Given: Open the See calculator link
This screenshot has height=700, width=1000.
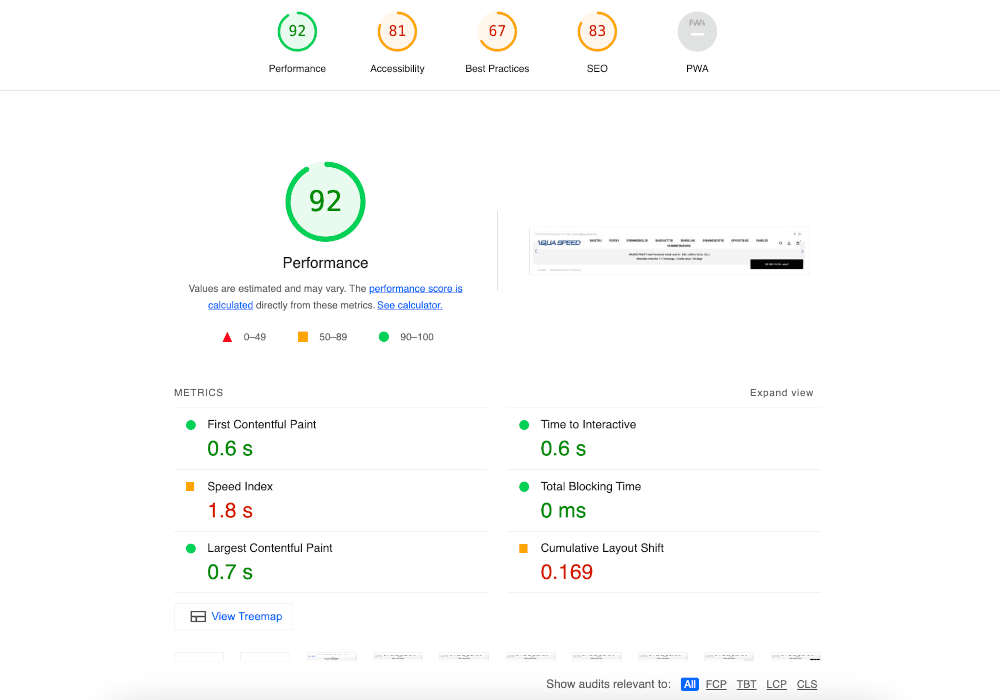Looking at the screenshot, I should pyautogui.click(x=409, y=305).
